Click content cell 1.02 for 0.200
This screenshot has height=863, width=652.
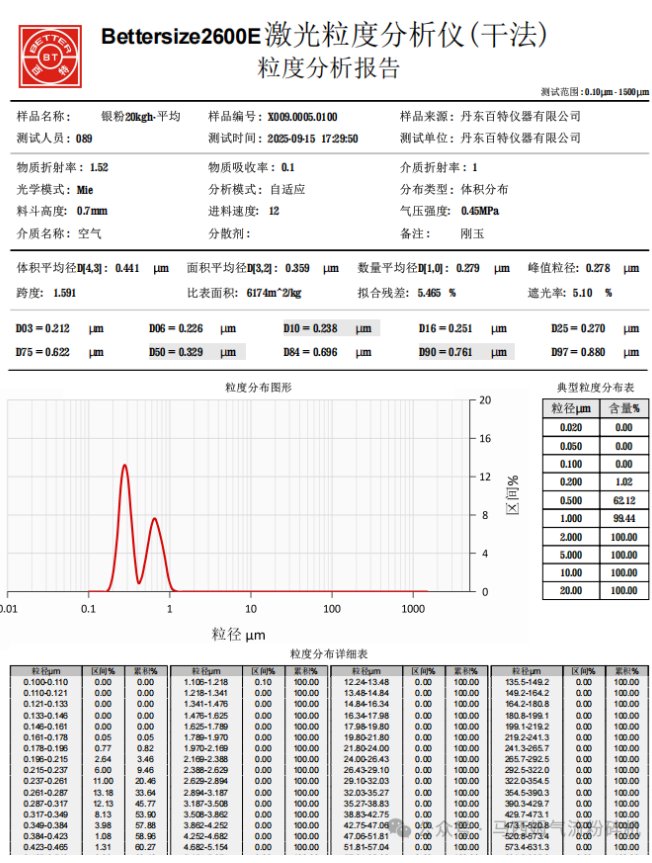click(624, 482)
